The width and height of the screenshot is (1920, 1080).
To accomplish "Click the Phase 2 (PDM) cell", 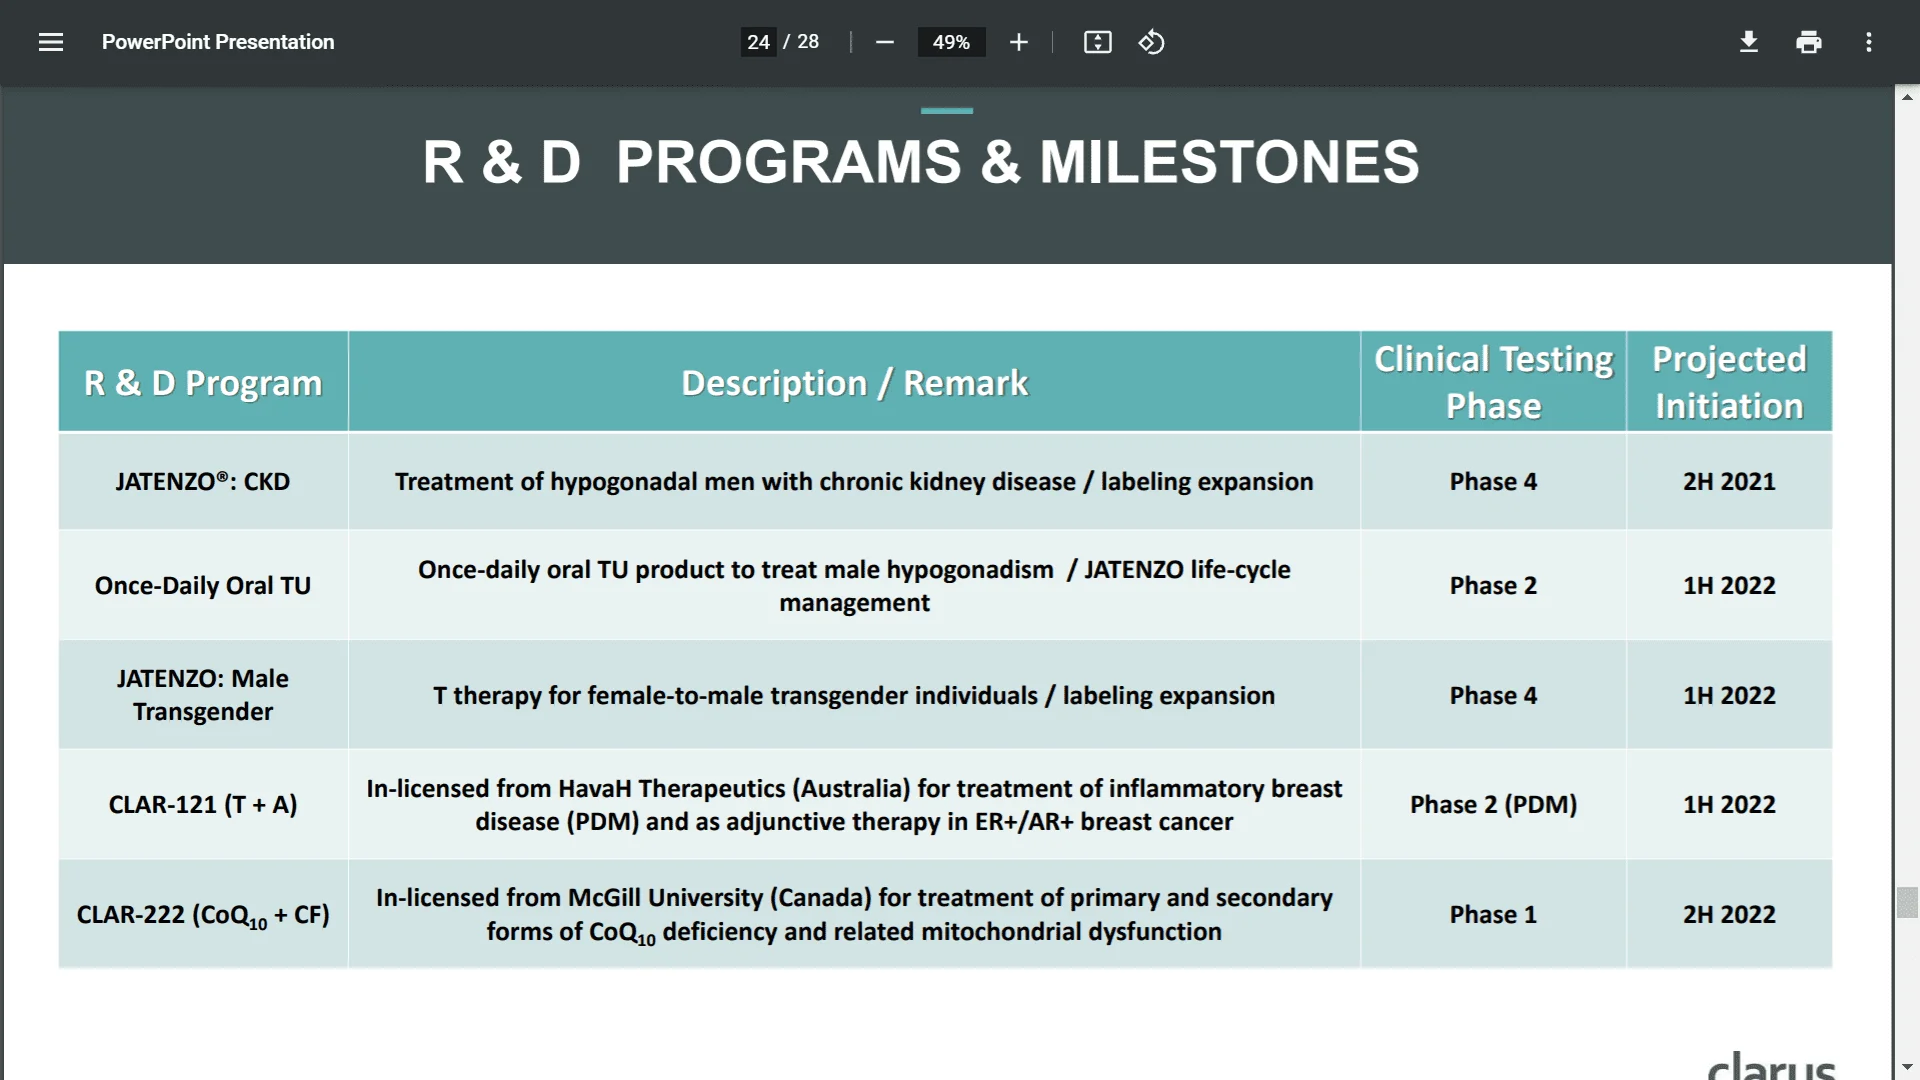I will (1493, 804).
